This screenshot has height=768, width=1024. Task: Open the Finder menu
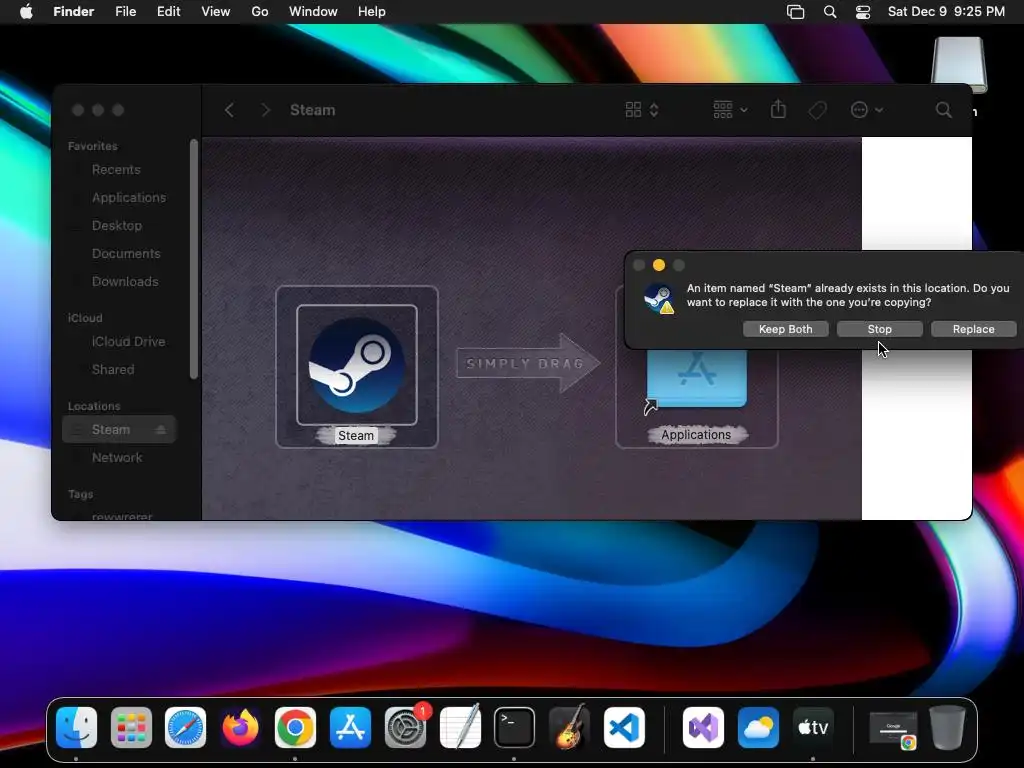click(74, 12)
